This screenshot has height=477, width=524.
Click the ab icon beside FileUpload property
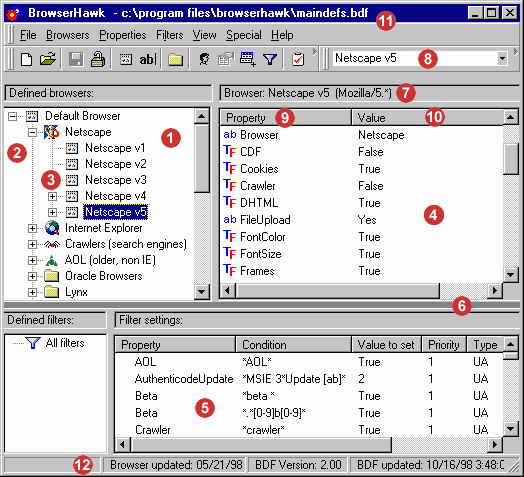click(x=230, y=220)
